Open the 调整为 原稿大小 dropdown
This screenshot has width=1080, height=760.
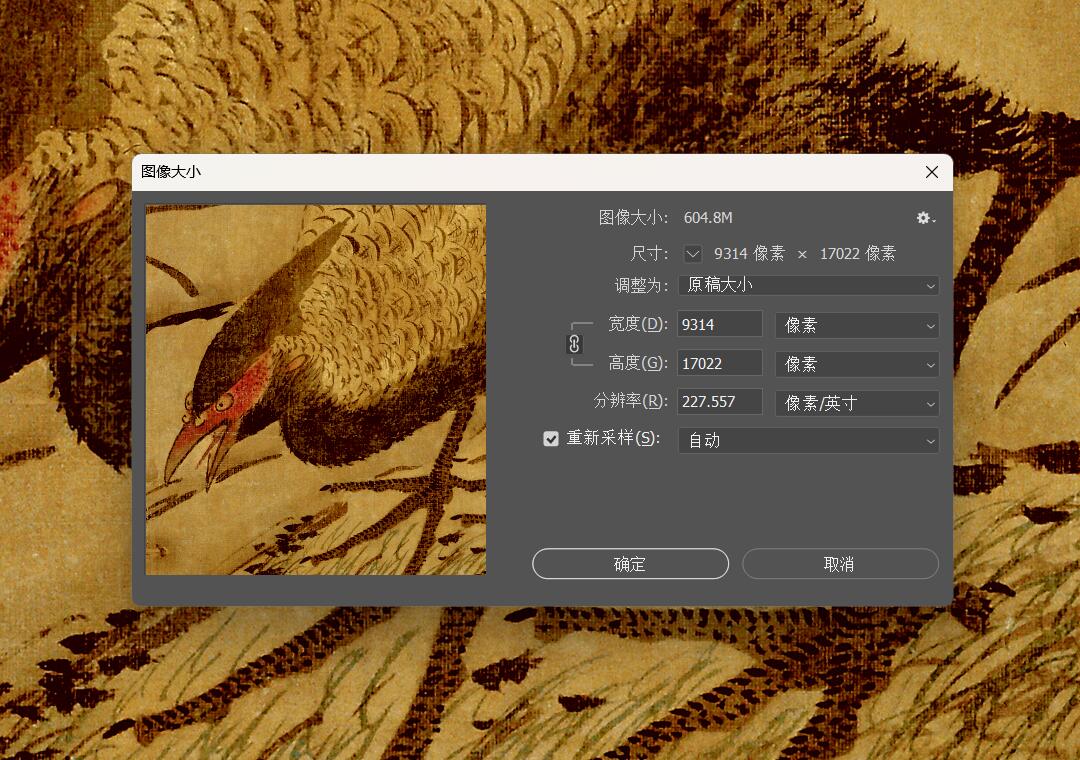pyautogui.click(x=809, y=285)
